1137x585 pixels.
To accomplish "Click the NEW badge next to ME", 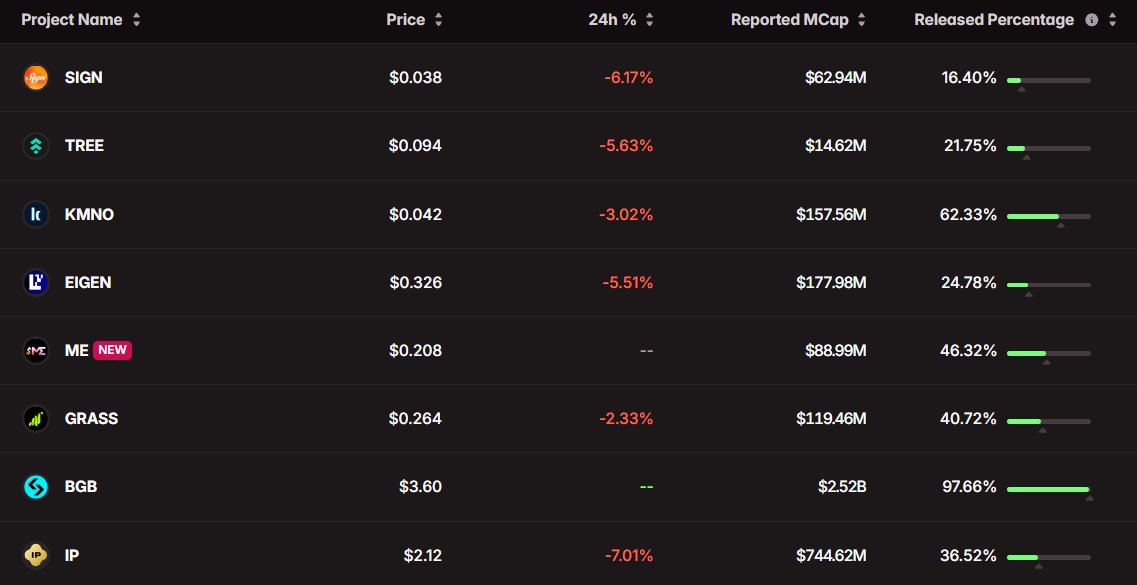I will (x=112, y=350).
